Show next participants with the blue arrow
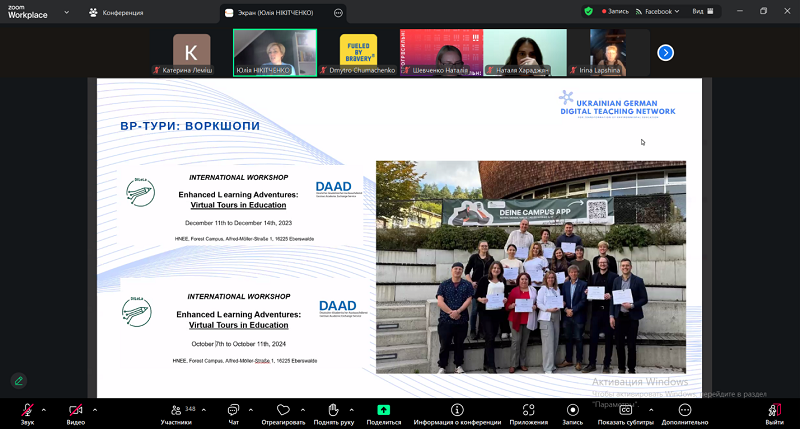 coord(665,53)
